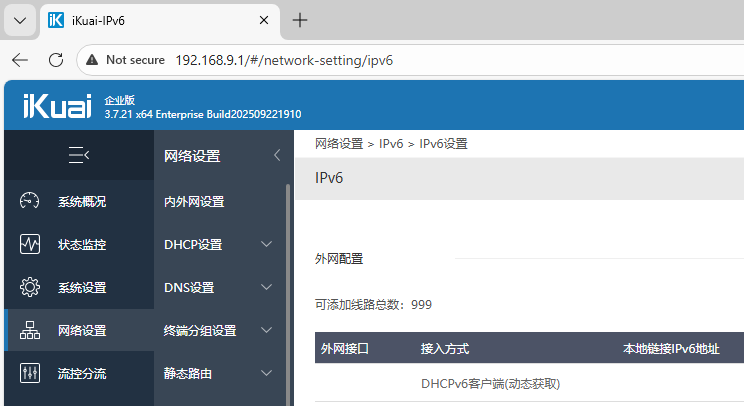Go back with browser back arrow

(20, 60)
